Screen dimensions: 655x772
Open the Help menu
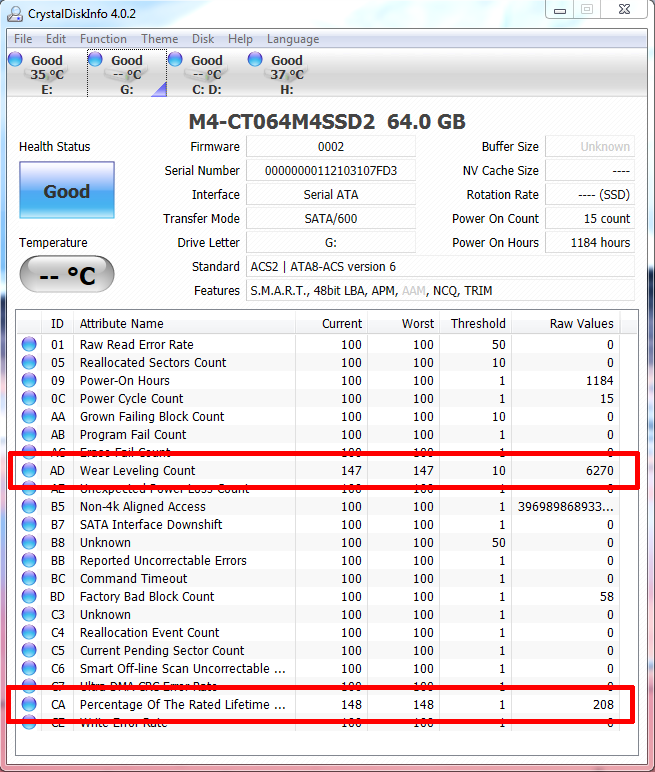click(x=240, y=39)
